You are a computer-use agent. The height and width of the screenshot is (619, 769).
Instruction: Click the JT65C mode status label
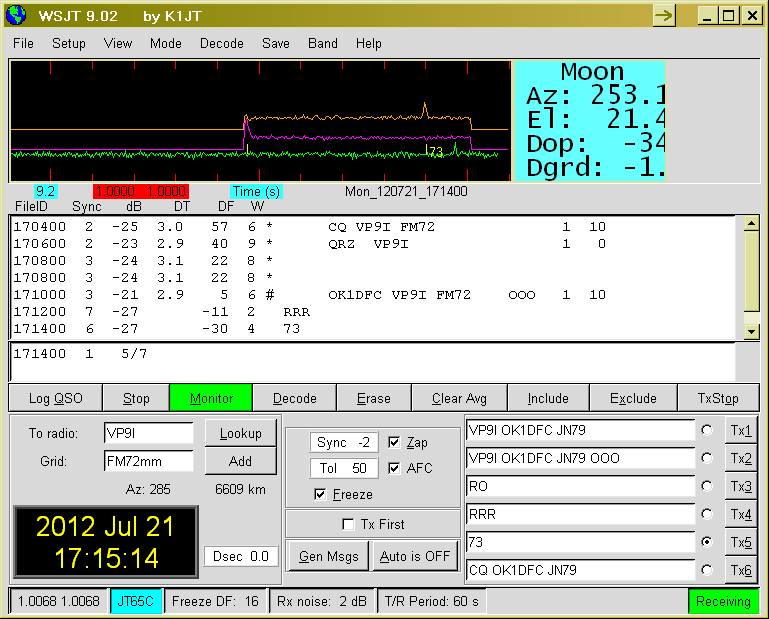pyautogui.click(x=136, y=601)
